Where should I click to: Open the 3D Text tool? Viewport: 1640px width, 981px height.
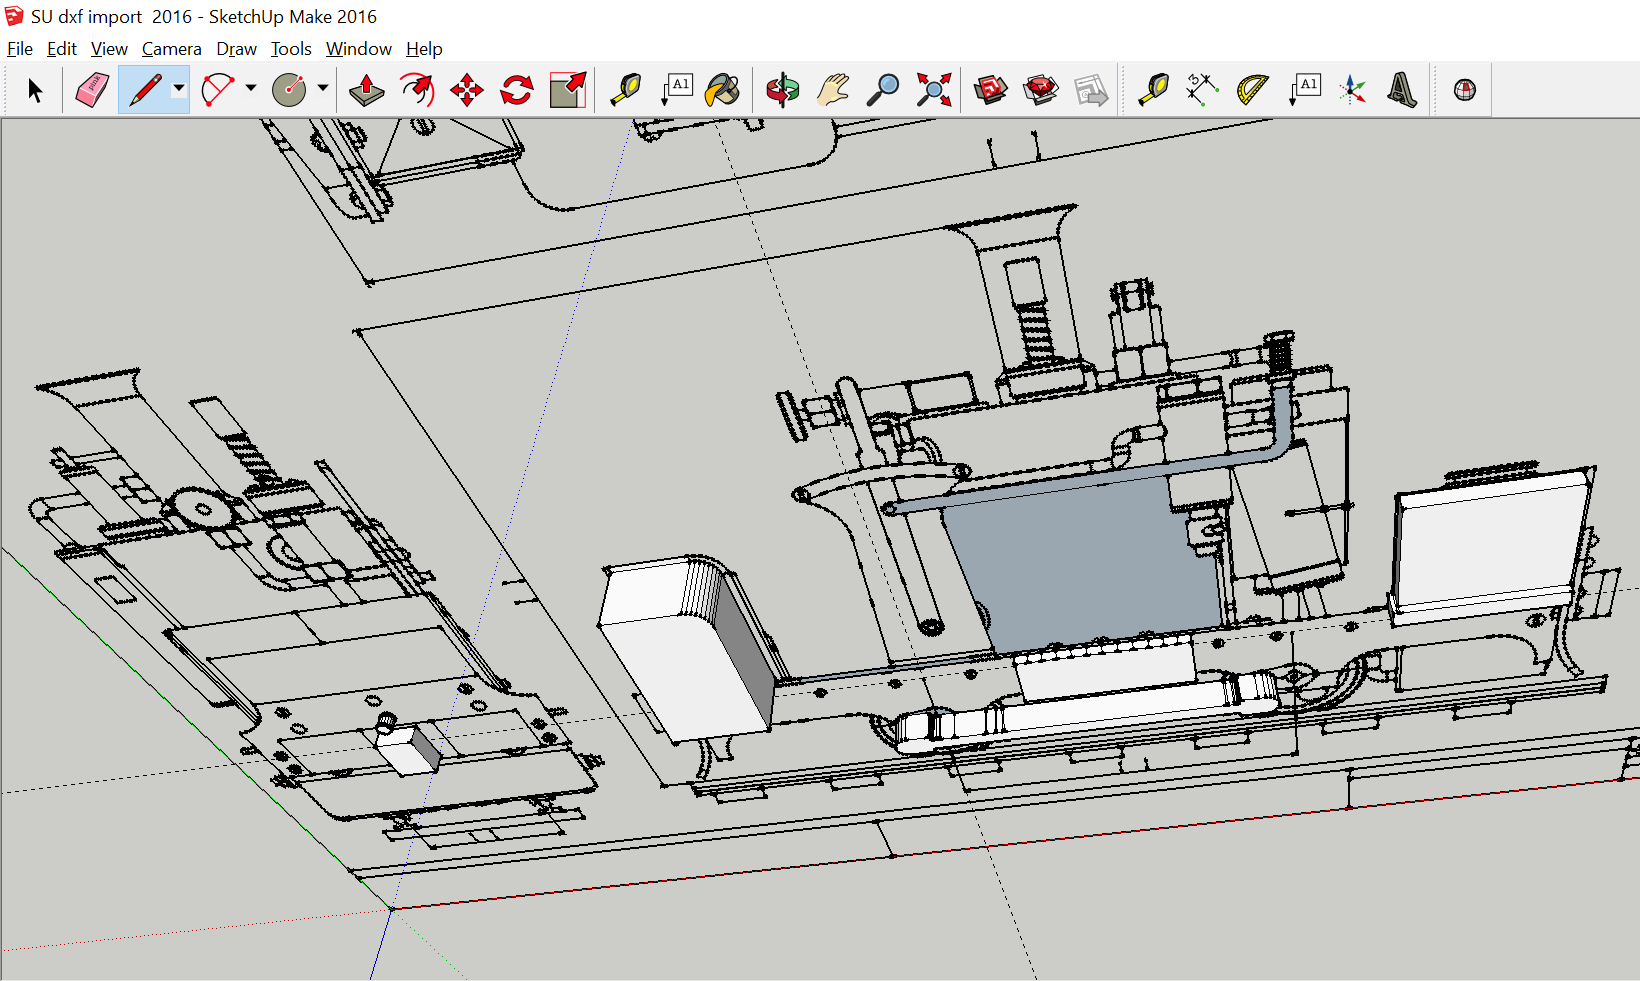[1402, 90]
